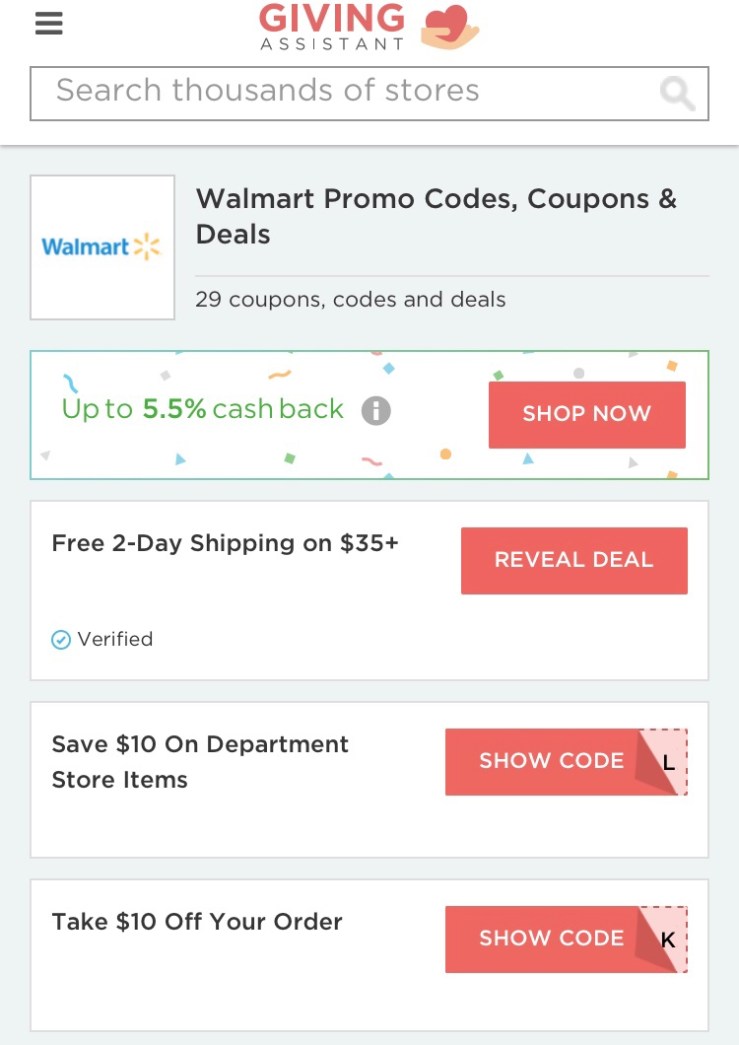The width and height of the screenshot is (739, 1045).
Task: Click the Giving Assistant logo
Action: pyautogui.click(x=369, y=27)
